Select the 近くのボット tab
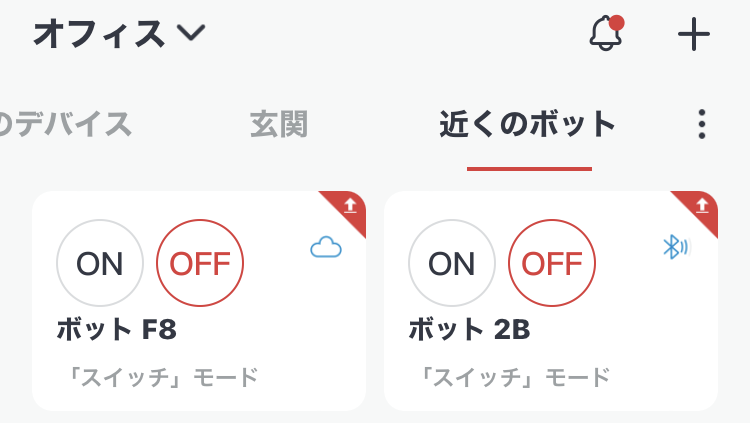The width and height of the screenshot is (750, 423). (x=528, y=125)
